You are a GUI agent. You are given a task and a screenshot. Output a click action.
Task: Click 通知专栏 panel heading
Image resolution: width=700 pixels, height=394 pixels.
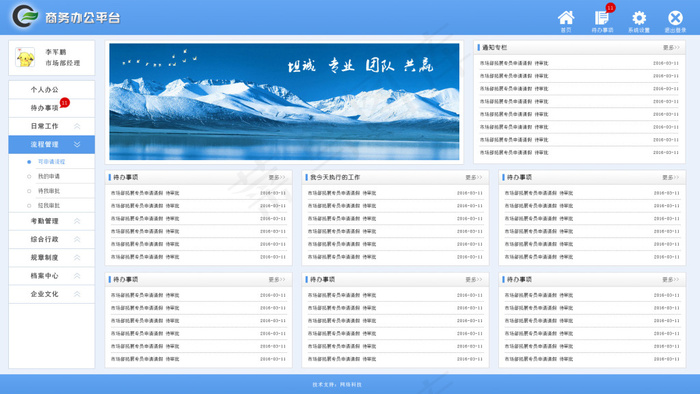[495, 48]
